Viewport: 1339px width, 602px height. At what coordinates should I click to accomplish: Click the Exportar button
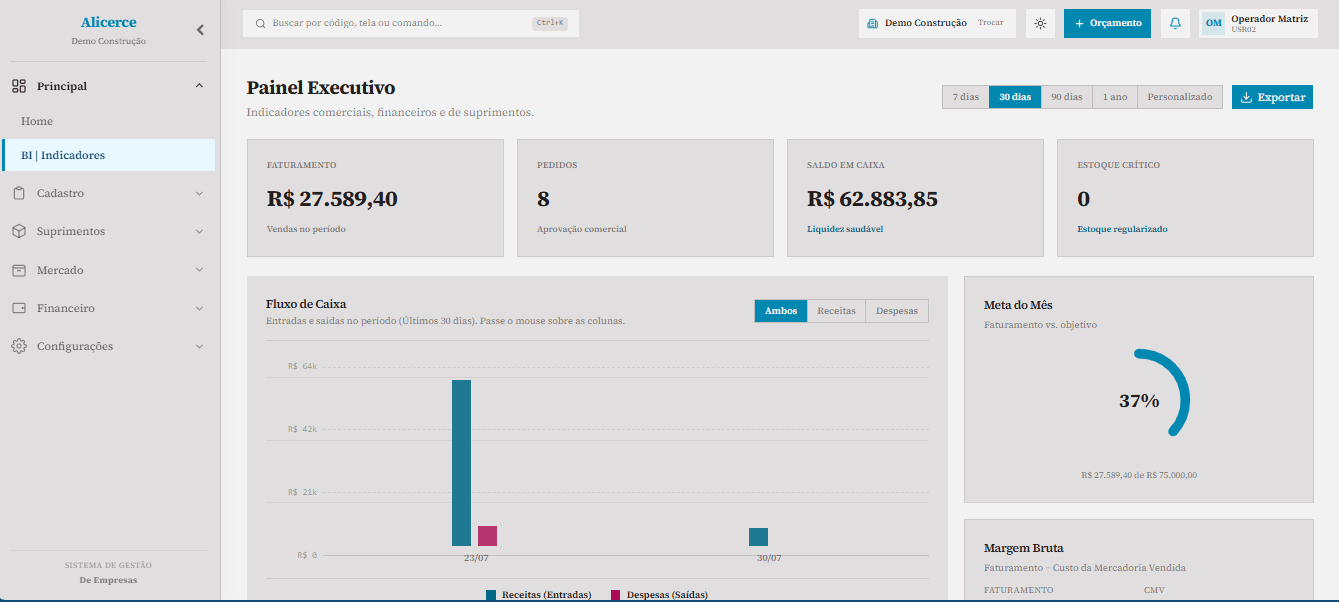click(x=1272, y=97)
